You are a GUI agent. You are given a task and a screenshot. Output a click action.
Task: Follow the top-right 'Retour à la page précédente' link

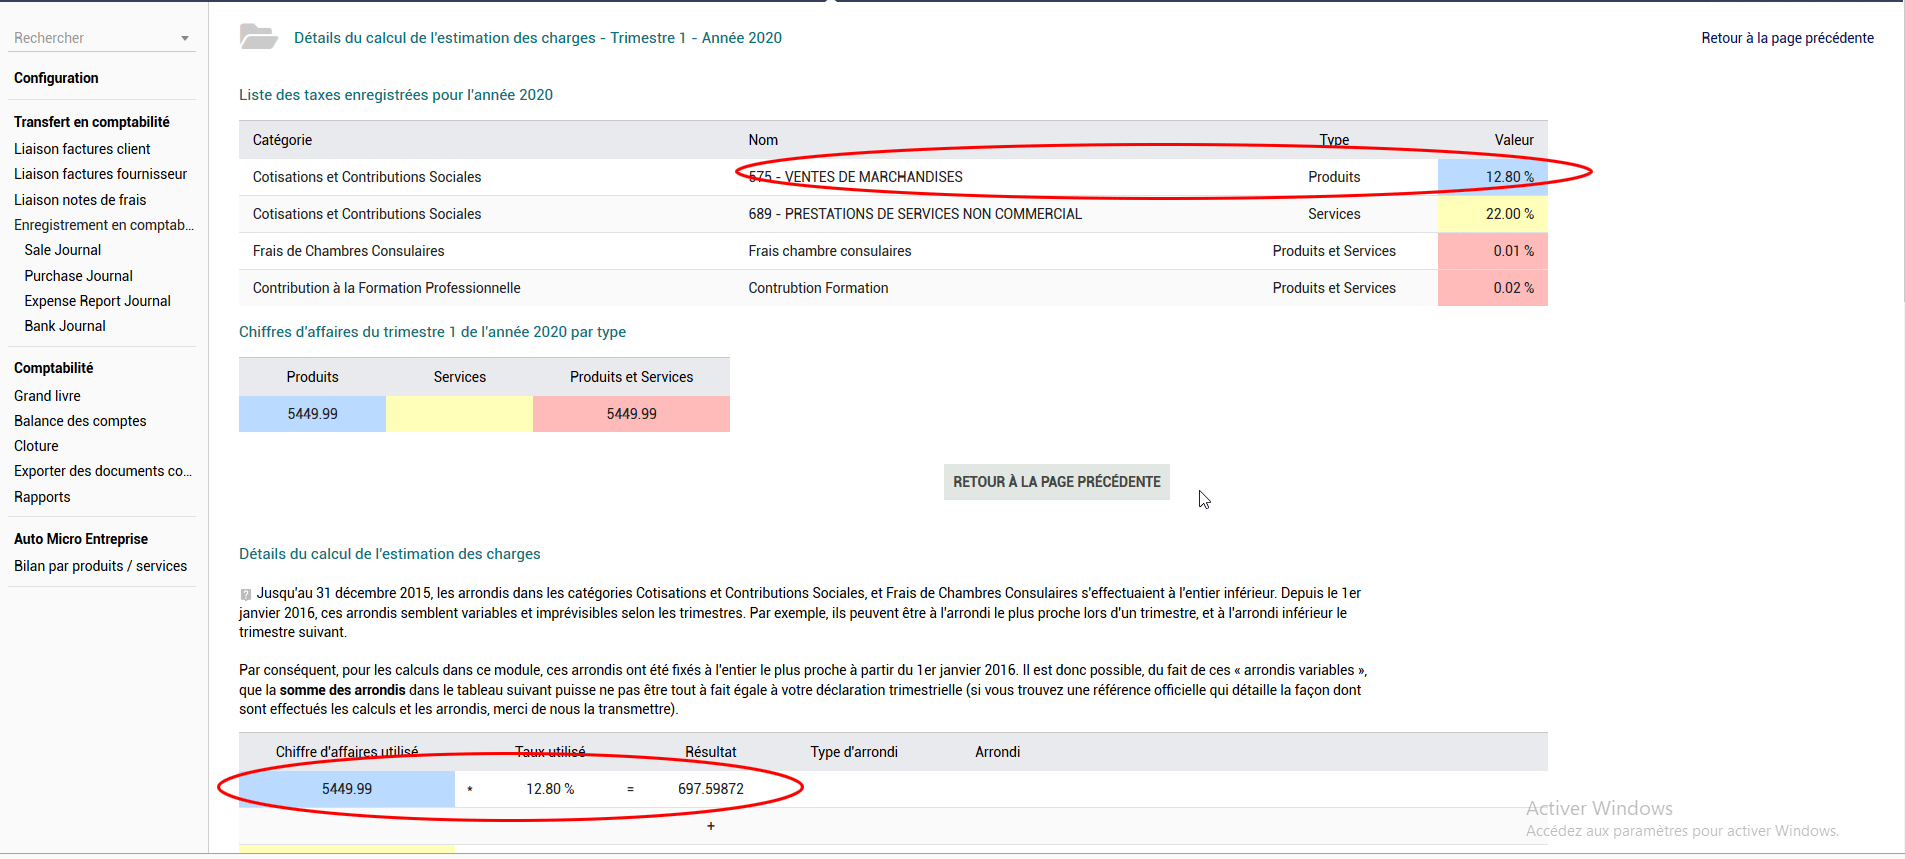coord(1787,38)
